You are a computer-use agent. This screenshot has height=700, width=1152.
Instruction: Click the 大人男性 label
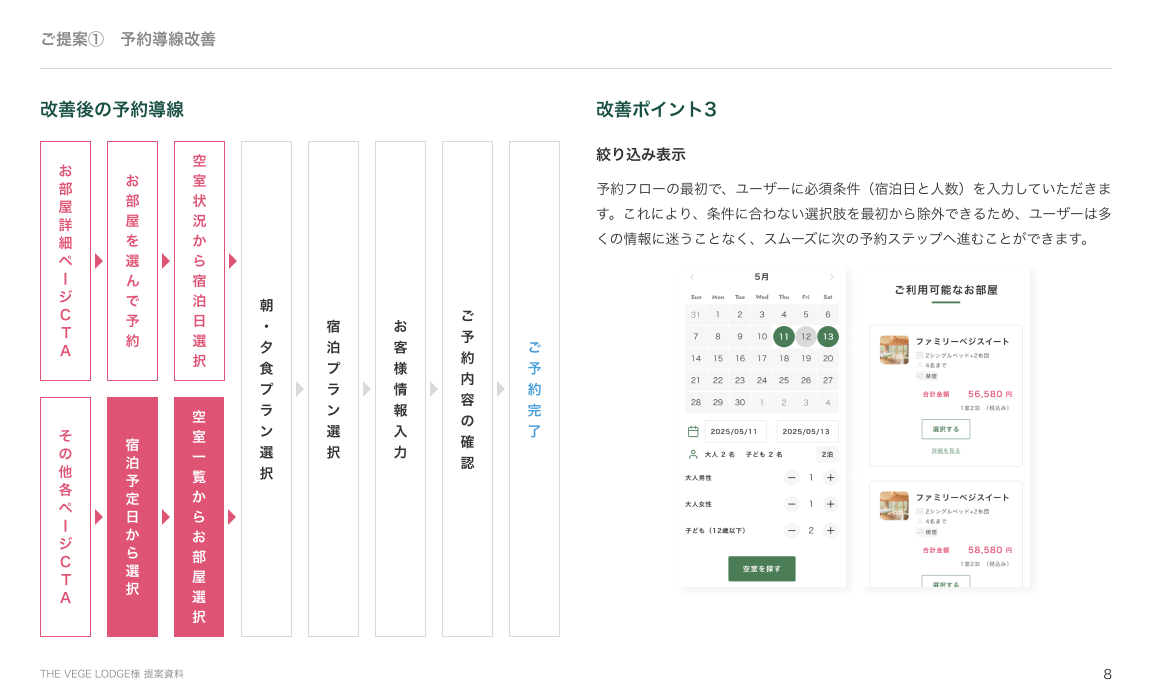click(x=698, y=477)
